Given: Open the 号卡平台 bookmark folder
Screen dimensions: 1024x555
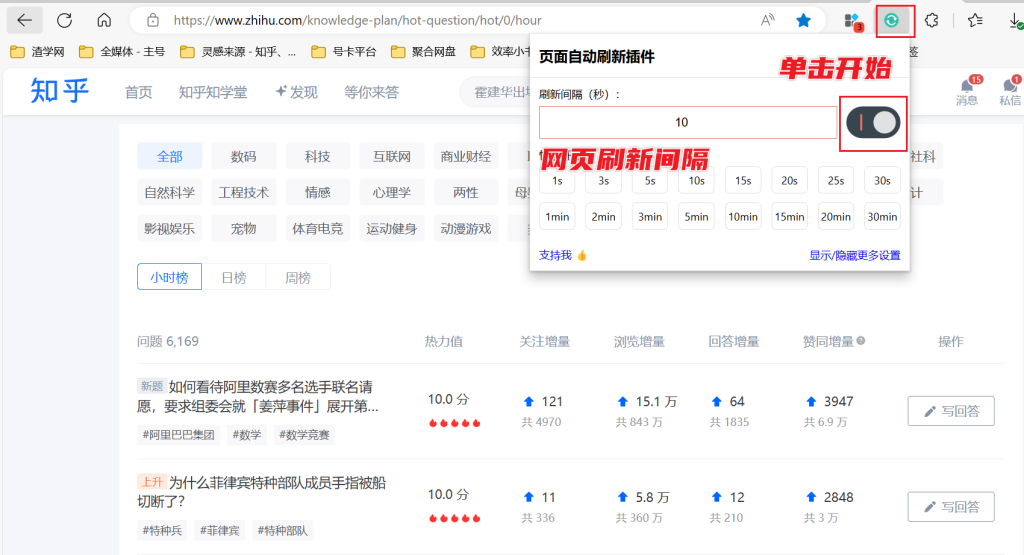Looking at the screenshot, I should pos(344,52).
